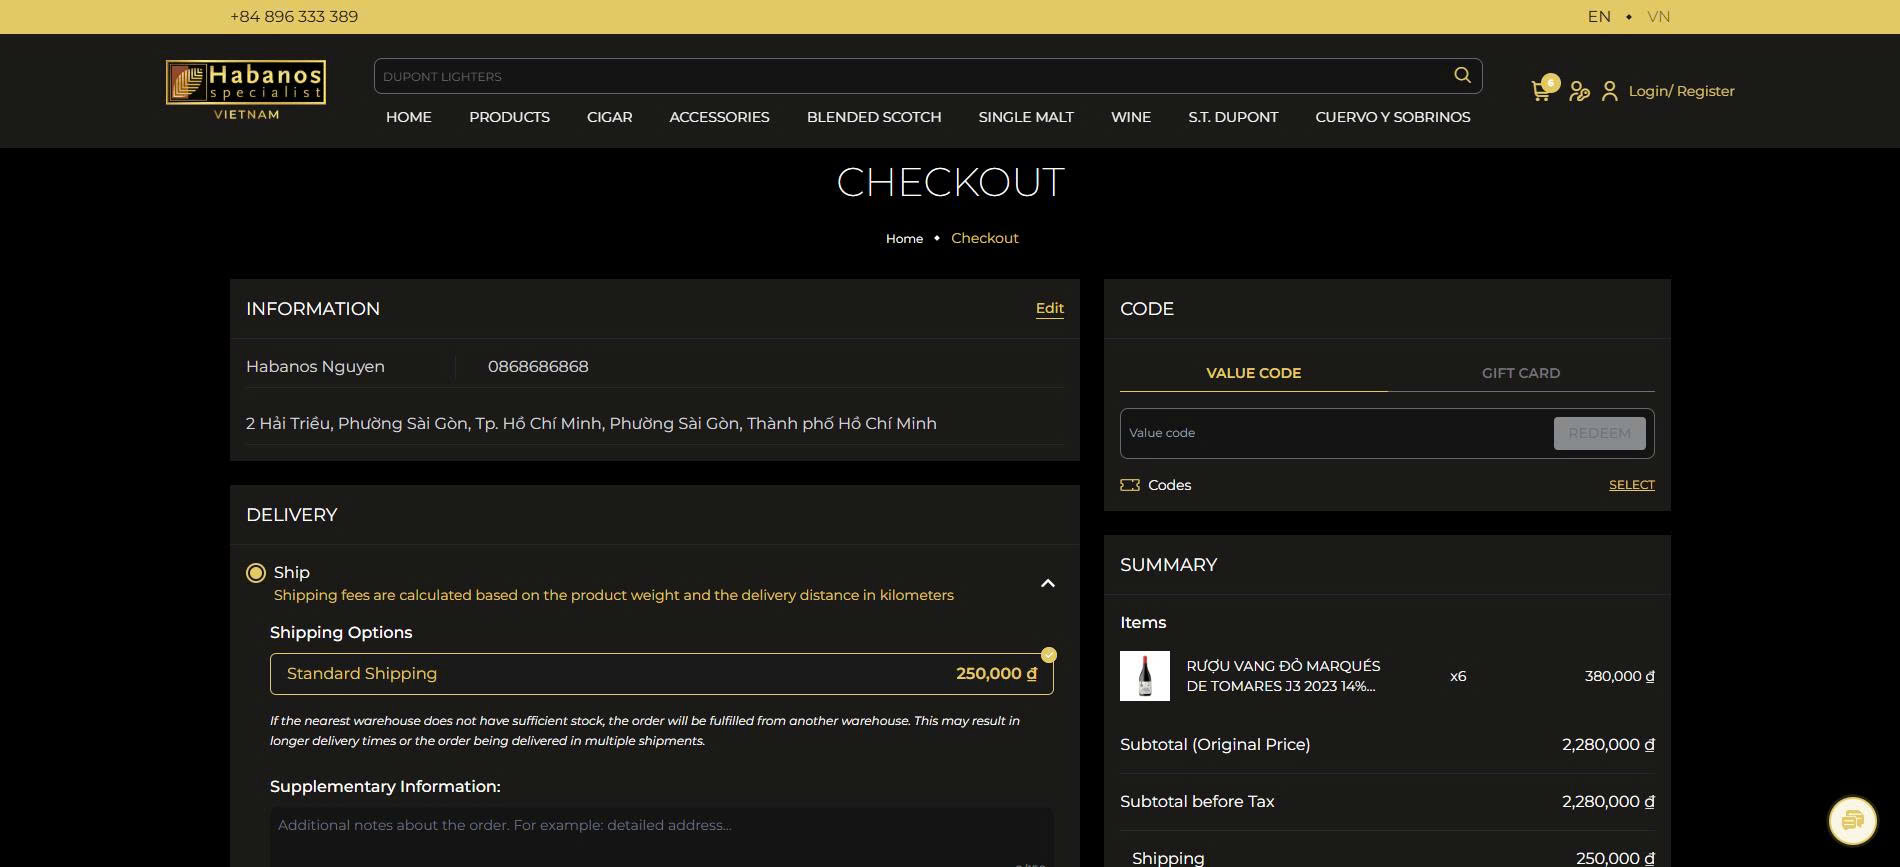This screenshot has height=867, width=1900.
Task: Click the INFORMATION section heading
Action: point(313,309)
